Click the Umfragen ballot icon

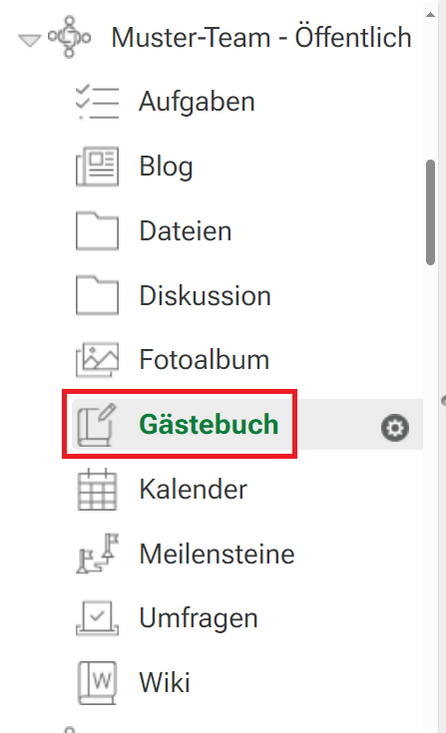(97, 618)
